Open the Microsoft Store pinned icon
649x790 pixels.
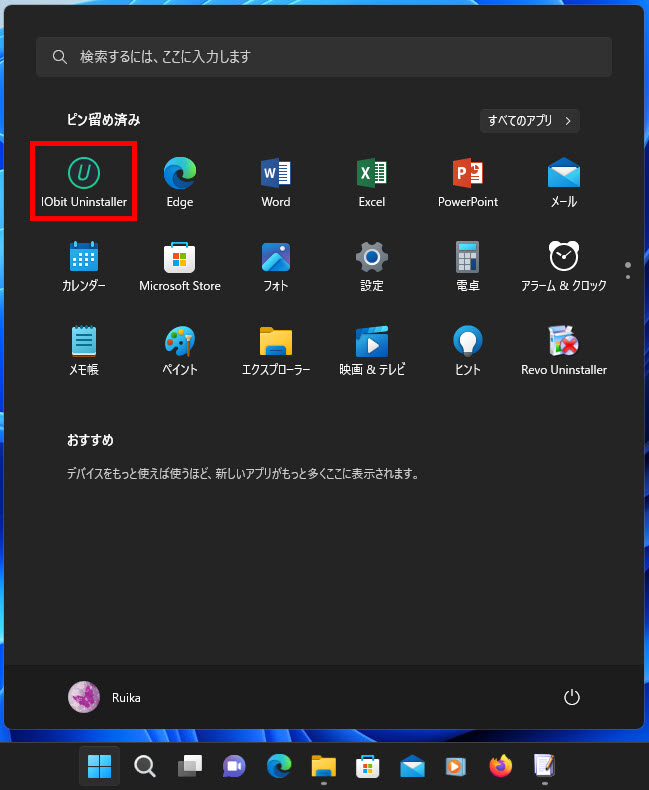pos(180,265)
